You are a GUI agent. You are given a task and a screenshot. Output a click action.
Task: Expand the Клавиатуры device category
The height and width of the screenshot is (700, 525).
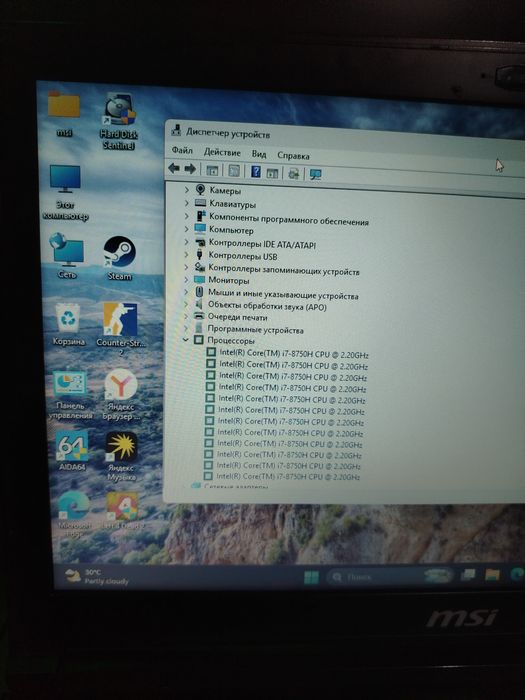tap(187, 203)
